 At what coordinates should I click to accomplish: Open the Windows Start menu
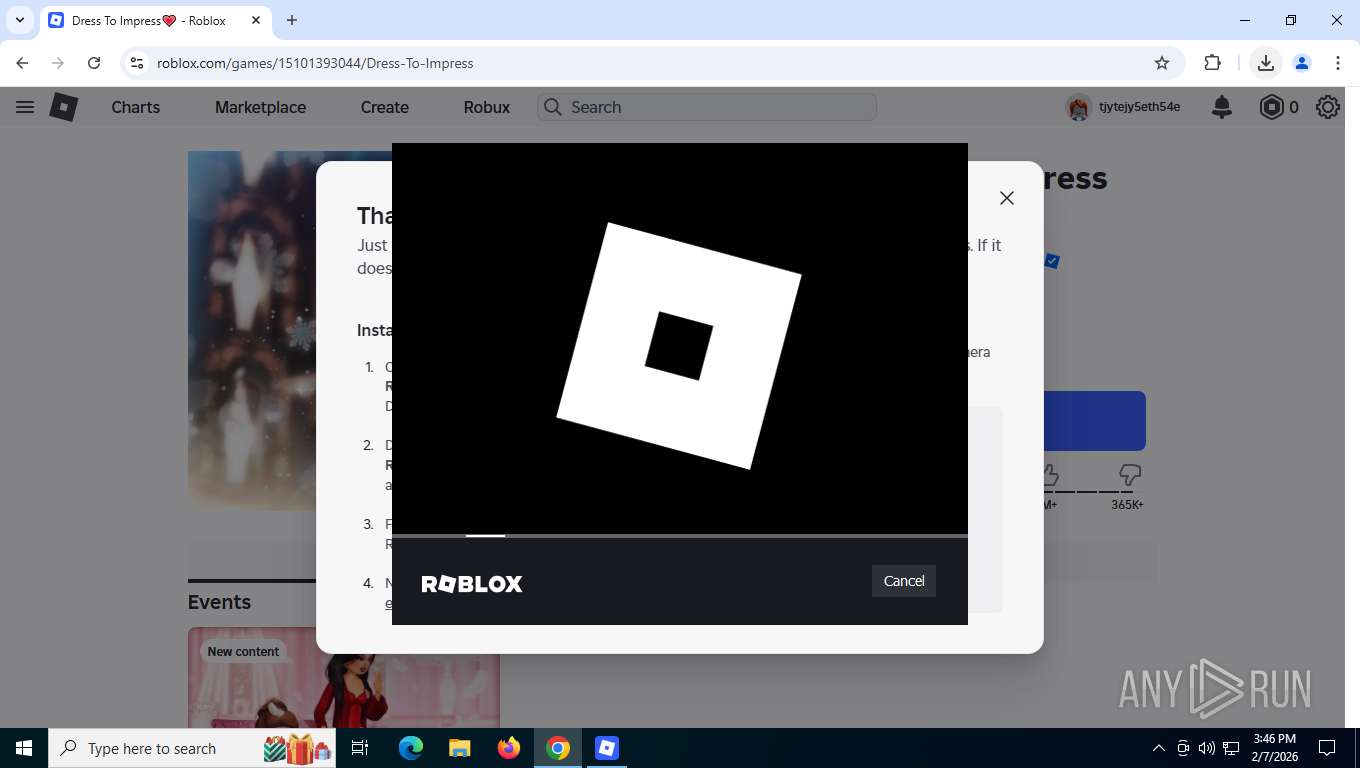pos(24,748)
